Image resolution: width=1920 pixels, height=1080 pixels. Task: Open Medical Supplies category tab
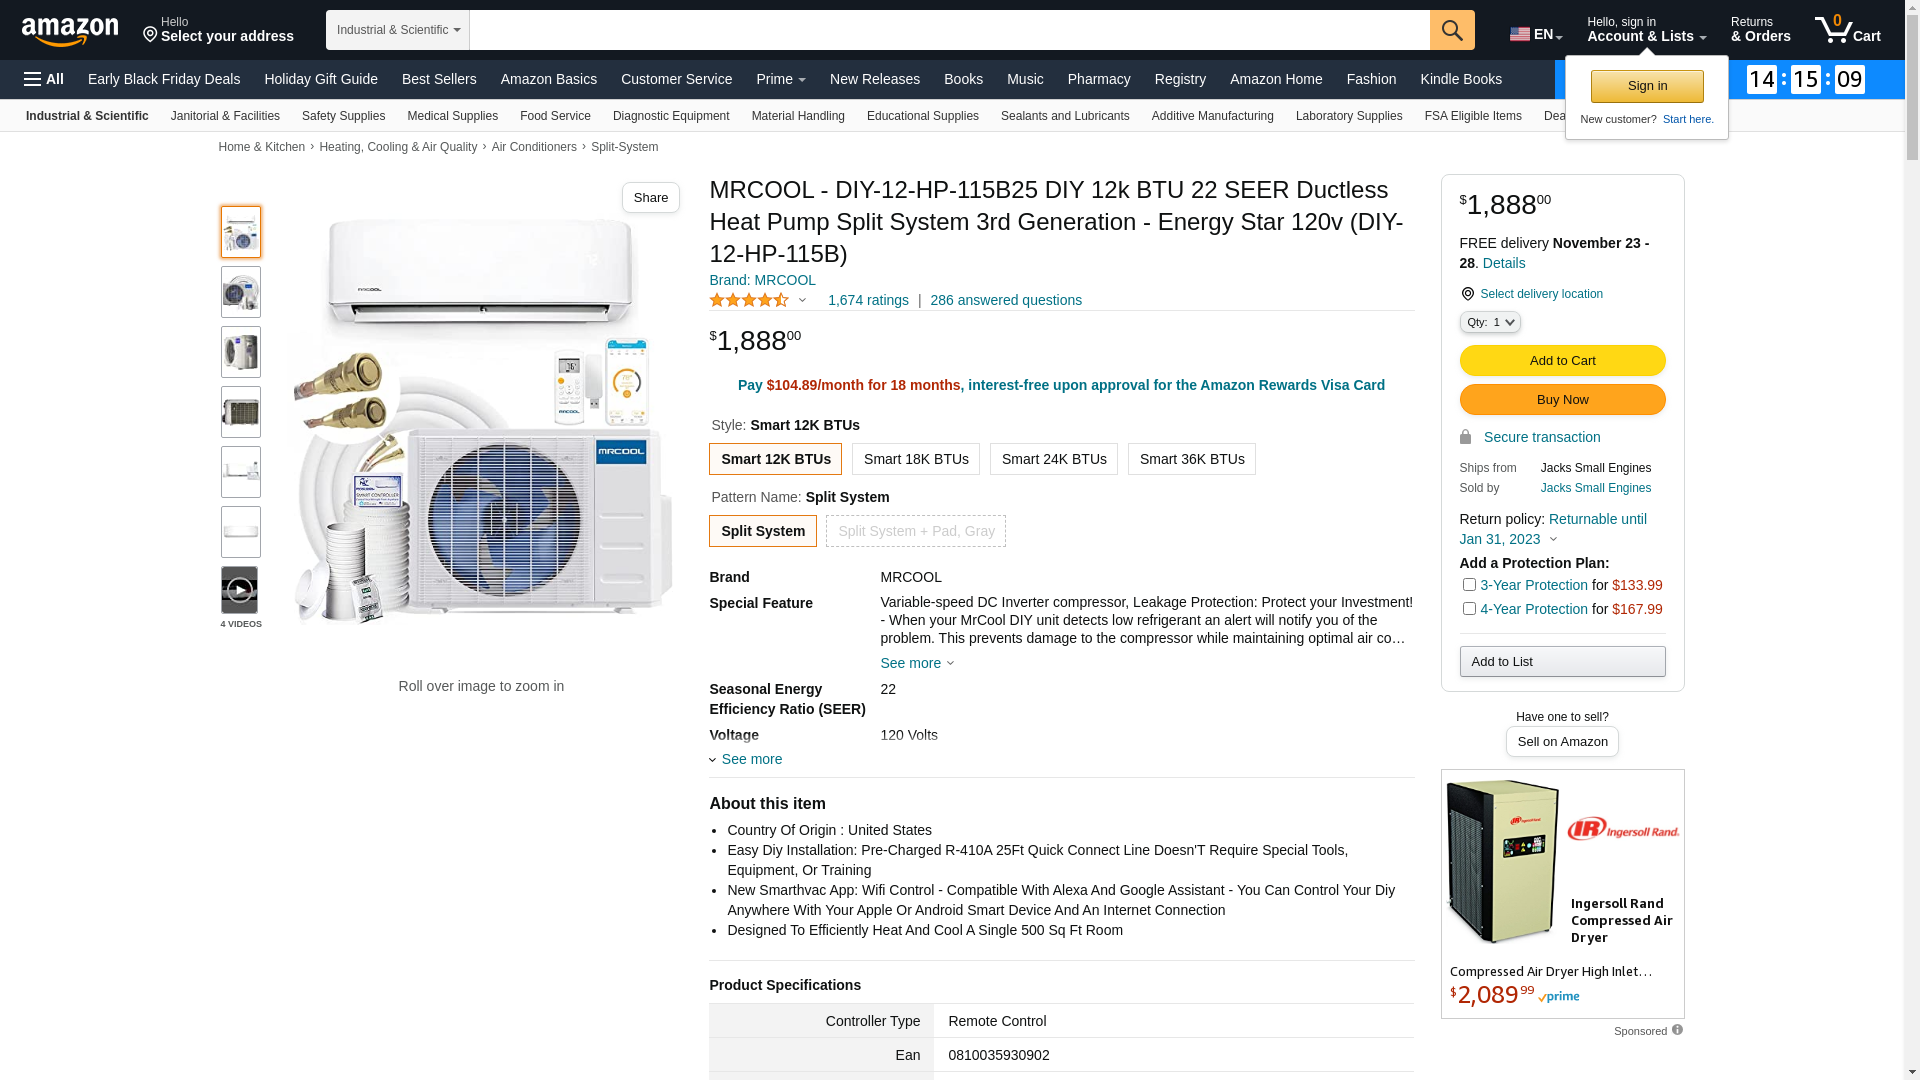pyautogui.click(x=452, y=116)
